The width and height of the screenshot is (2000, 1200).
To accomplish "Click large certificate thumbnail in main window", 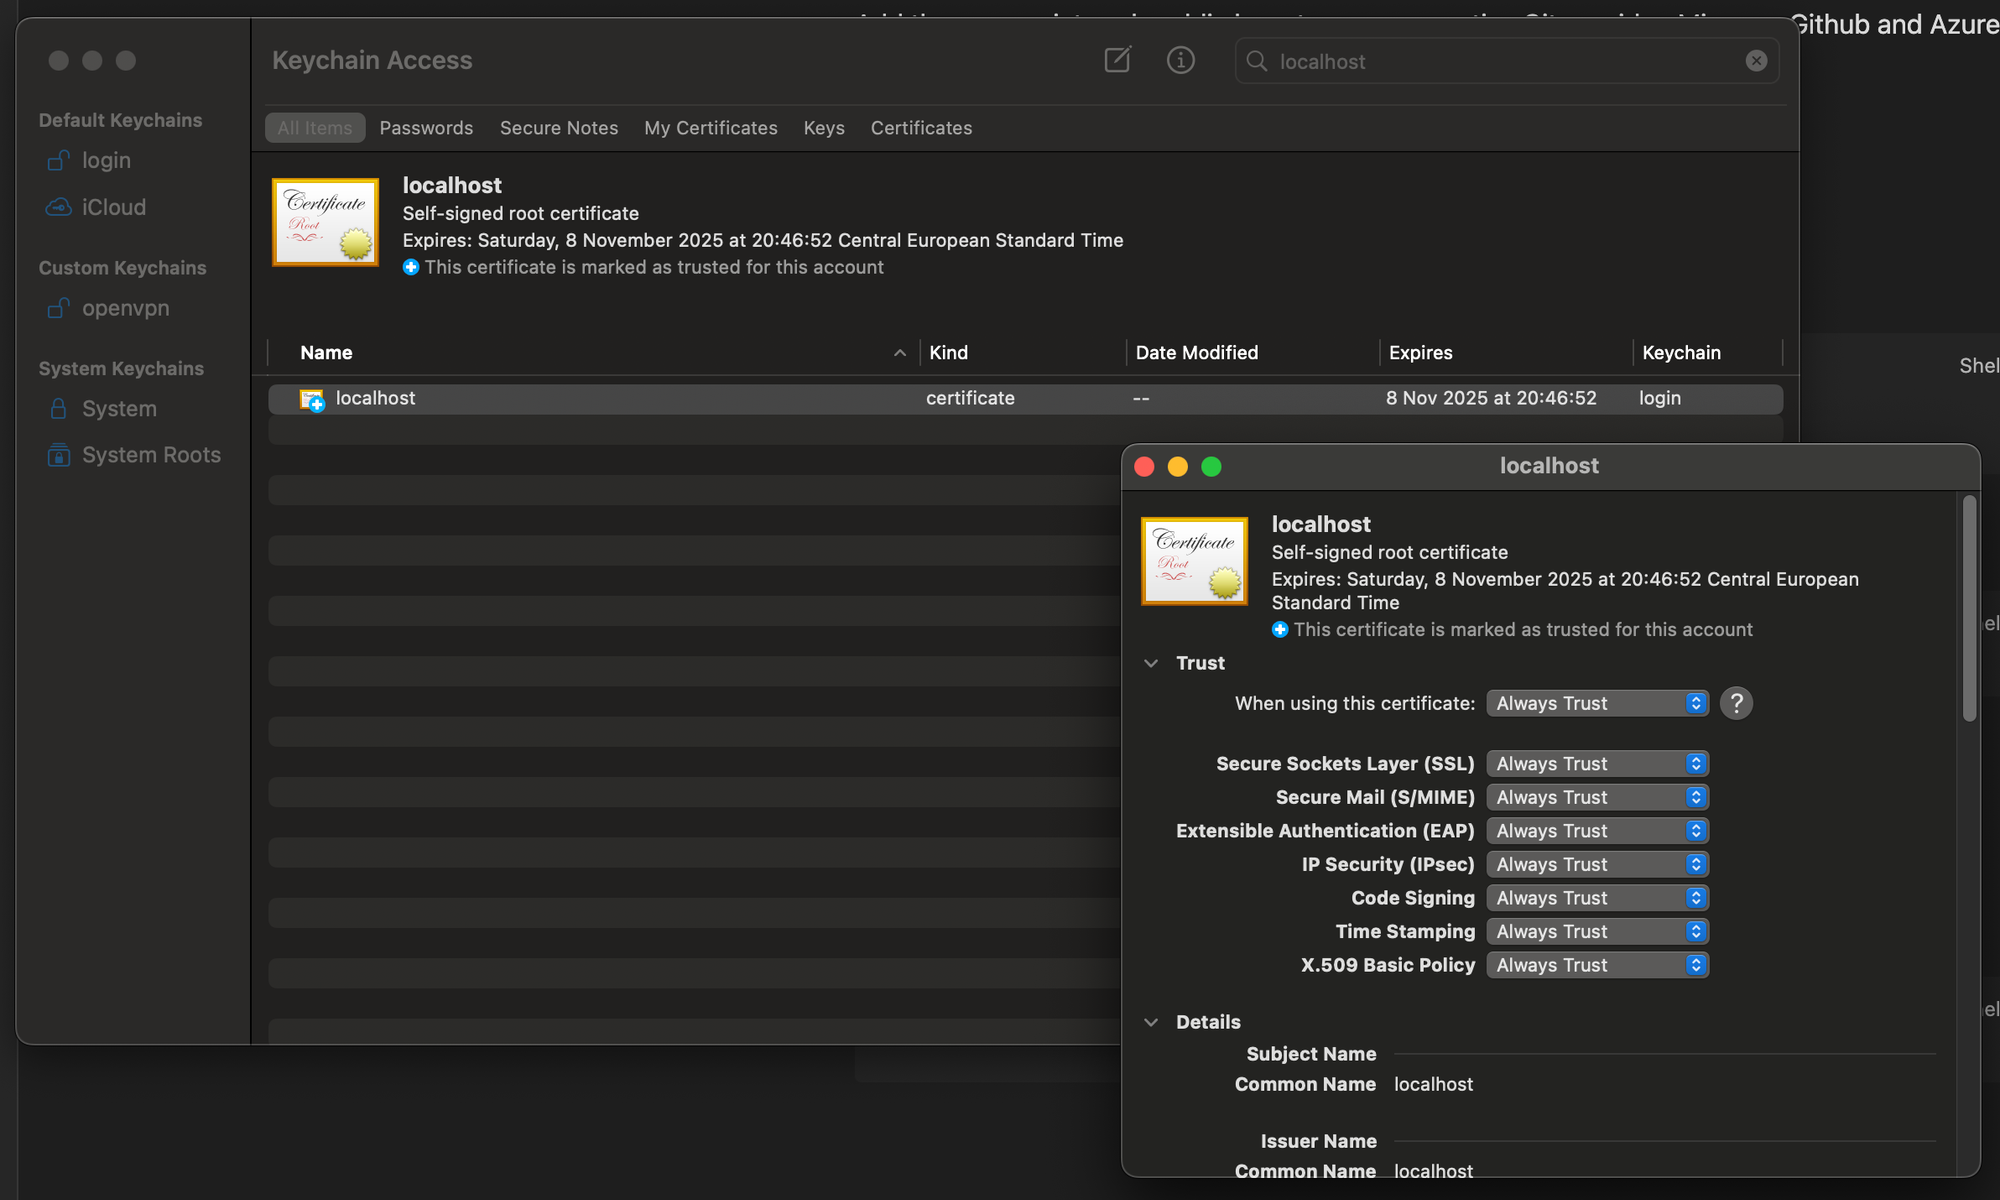I will point(325,222).
